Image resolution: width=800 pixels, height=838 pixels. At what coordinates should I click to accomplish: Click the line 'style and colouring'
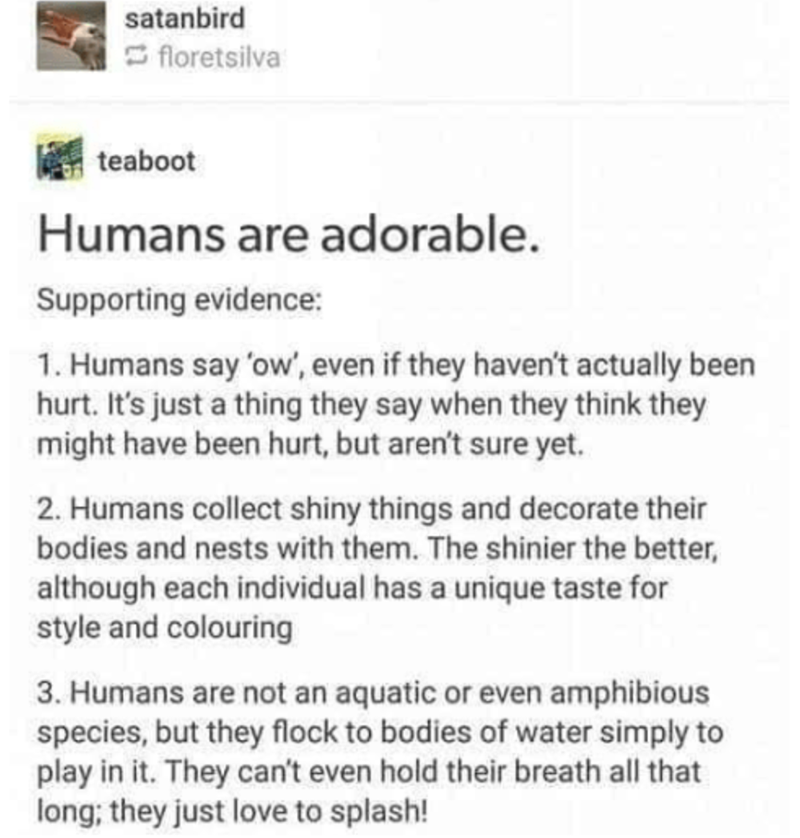[165, 629]
